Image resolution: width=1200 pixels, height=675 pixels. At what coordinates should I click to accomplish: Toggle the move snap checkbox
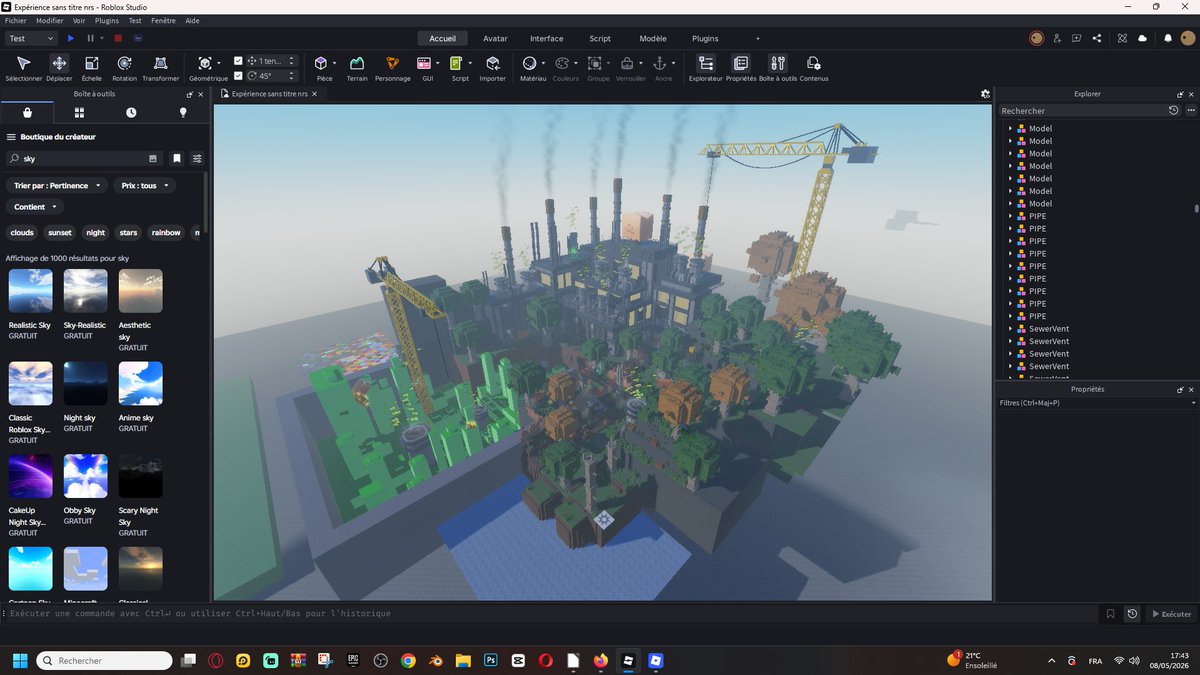238,61
